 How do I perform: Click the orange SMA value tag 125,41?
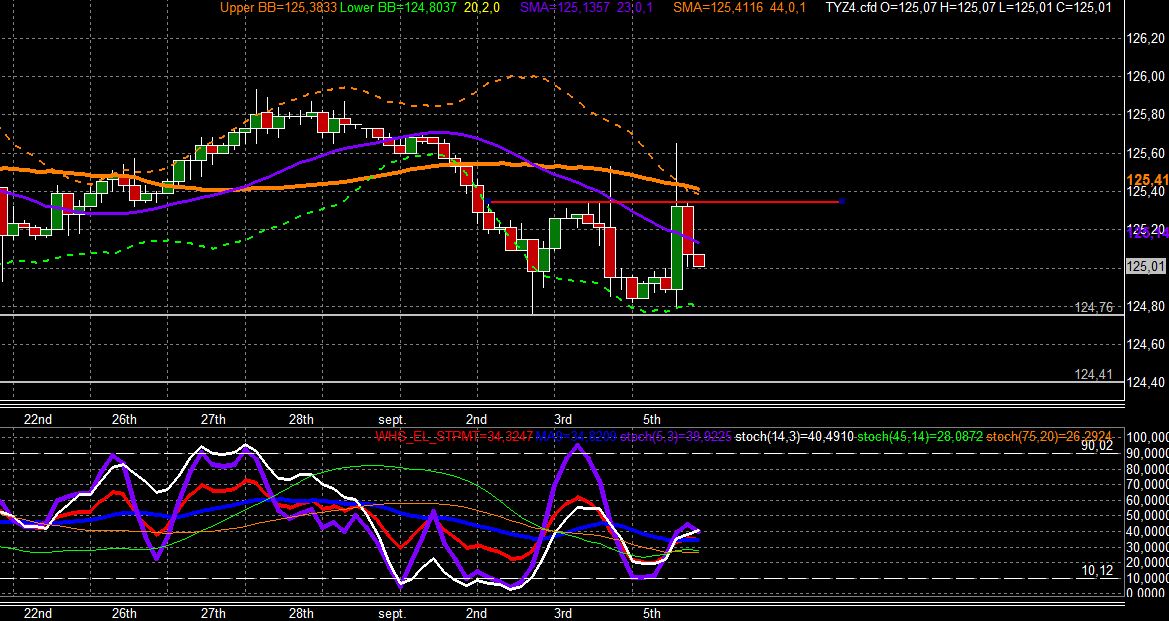pyautogui.click(x=1147, y=180)
